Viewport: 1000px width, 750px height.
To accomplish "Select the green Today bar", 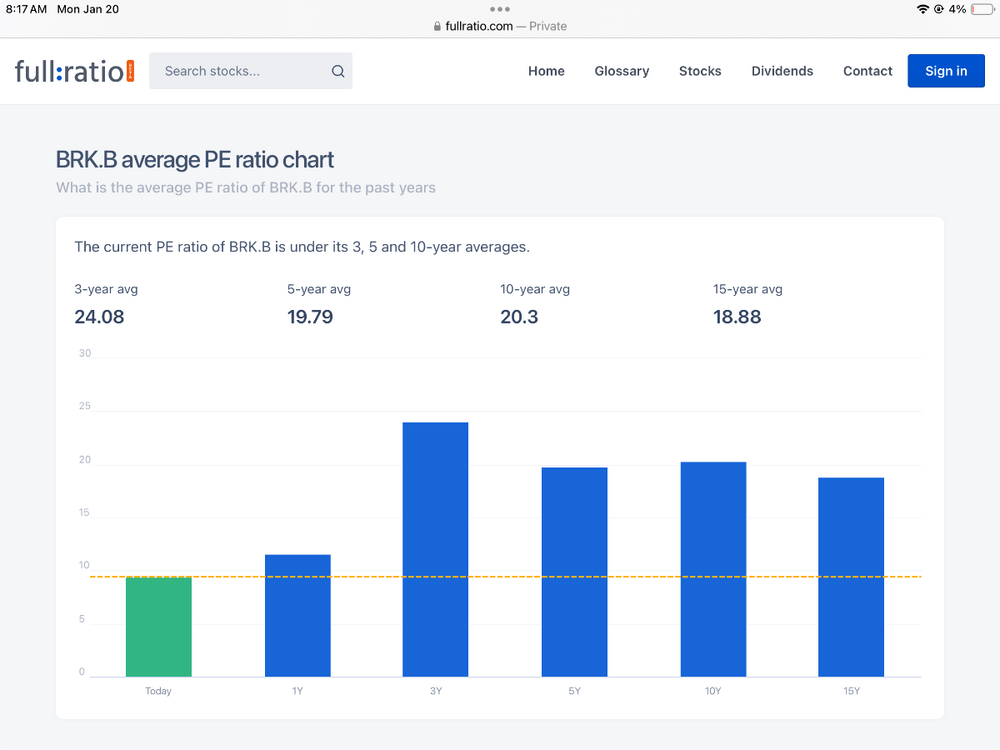I will [x=159, y=627].
